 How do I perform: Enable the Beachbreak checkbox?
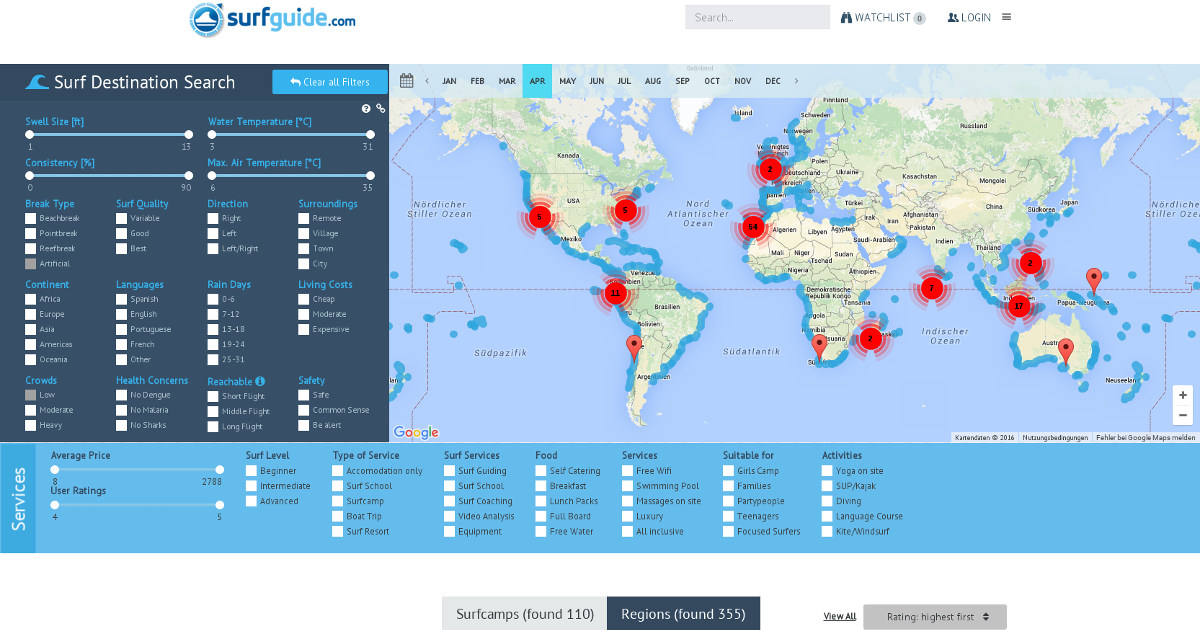pos(31,218)
